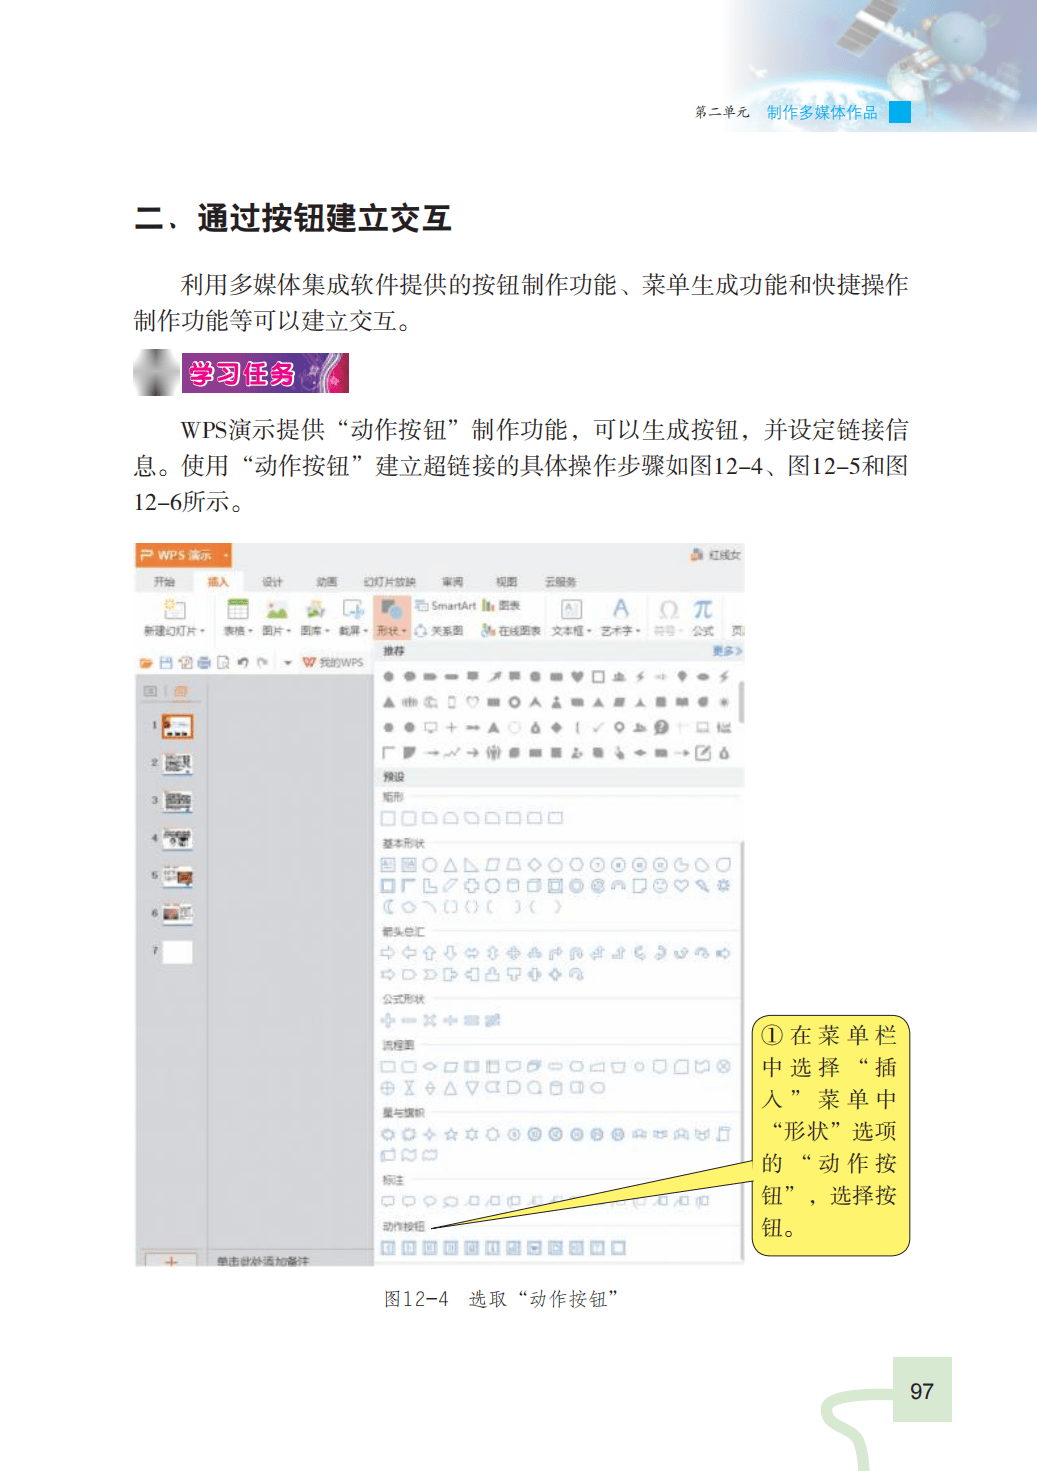The width and height of the screenshot is (1037, 1471).
Task: Select the right triangle in 基本形状
Action: click(470, 864)
